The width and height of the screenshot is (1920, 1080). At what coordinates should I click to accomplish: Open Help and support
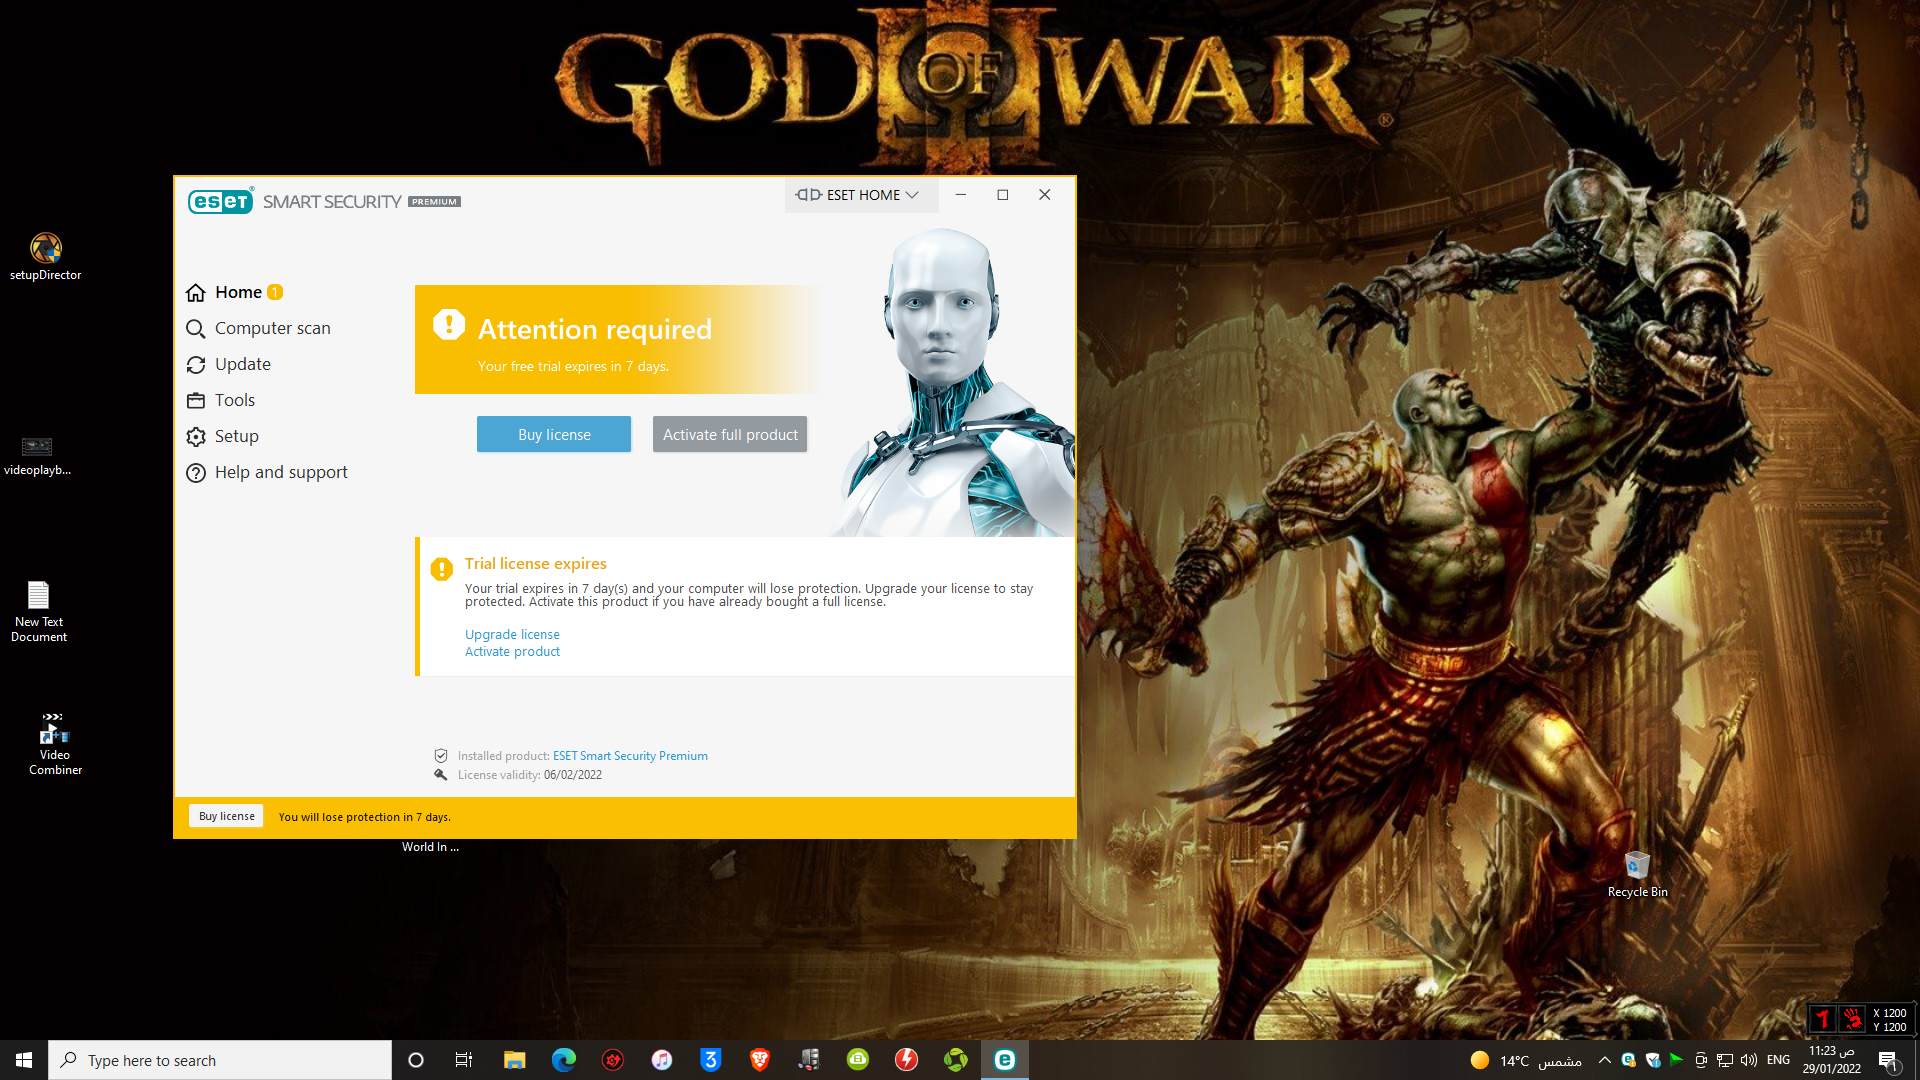point(267,472)
